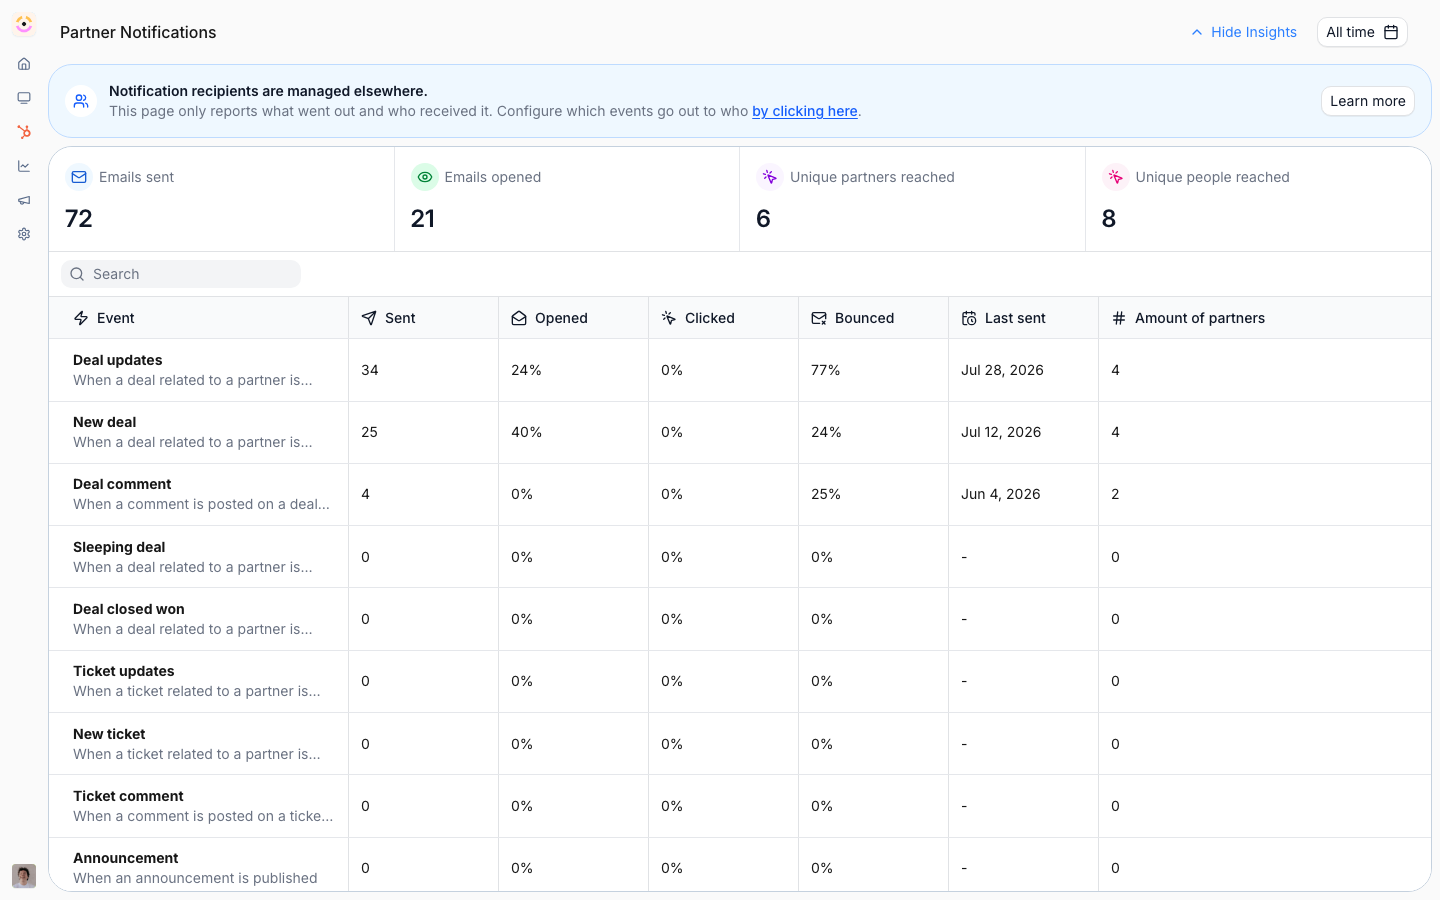This screenshot has width=1440, height=900.
Task: Follow the 'by clicking here' link
Action: (805, 111)
